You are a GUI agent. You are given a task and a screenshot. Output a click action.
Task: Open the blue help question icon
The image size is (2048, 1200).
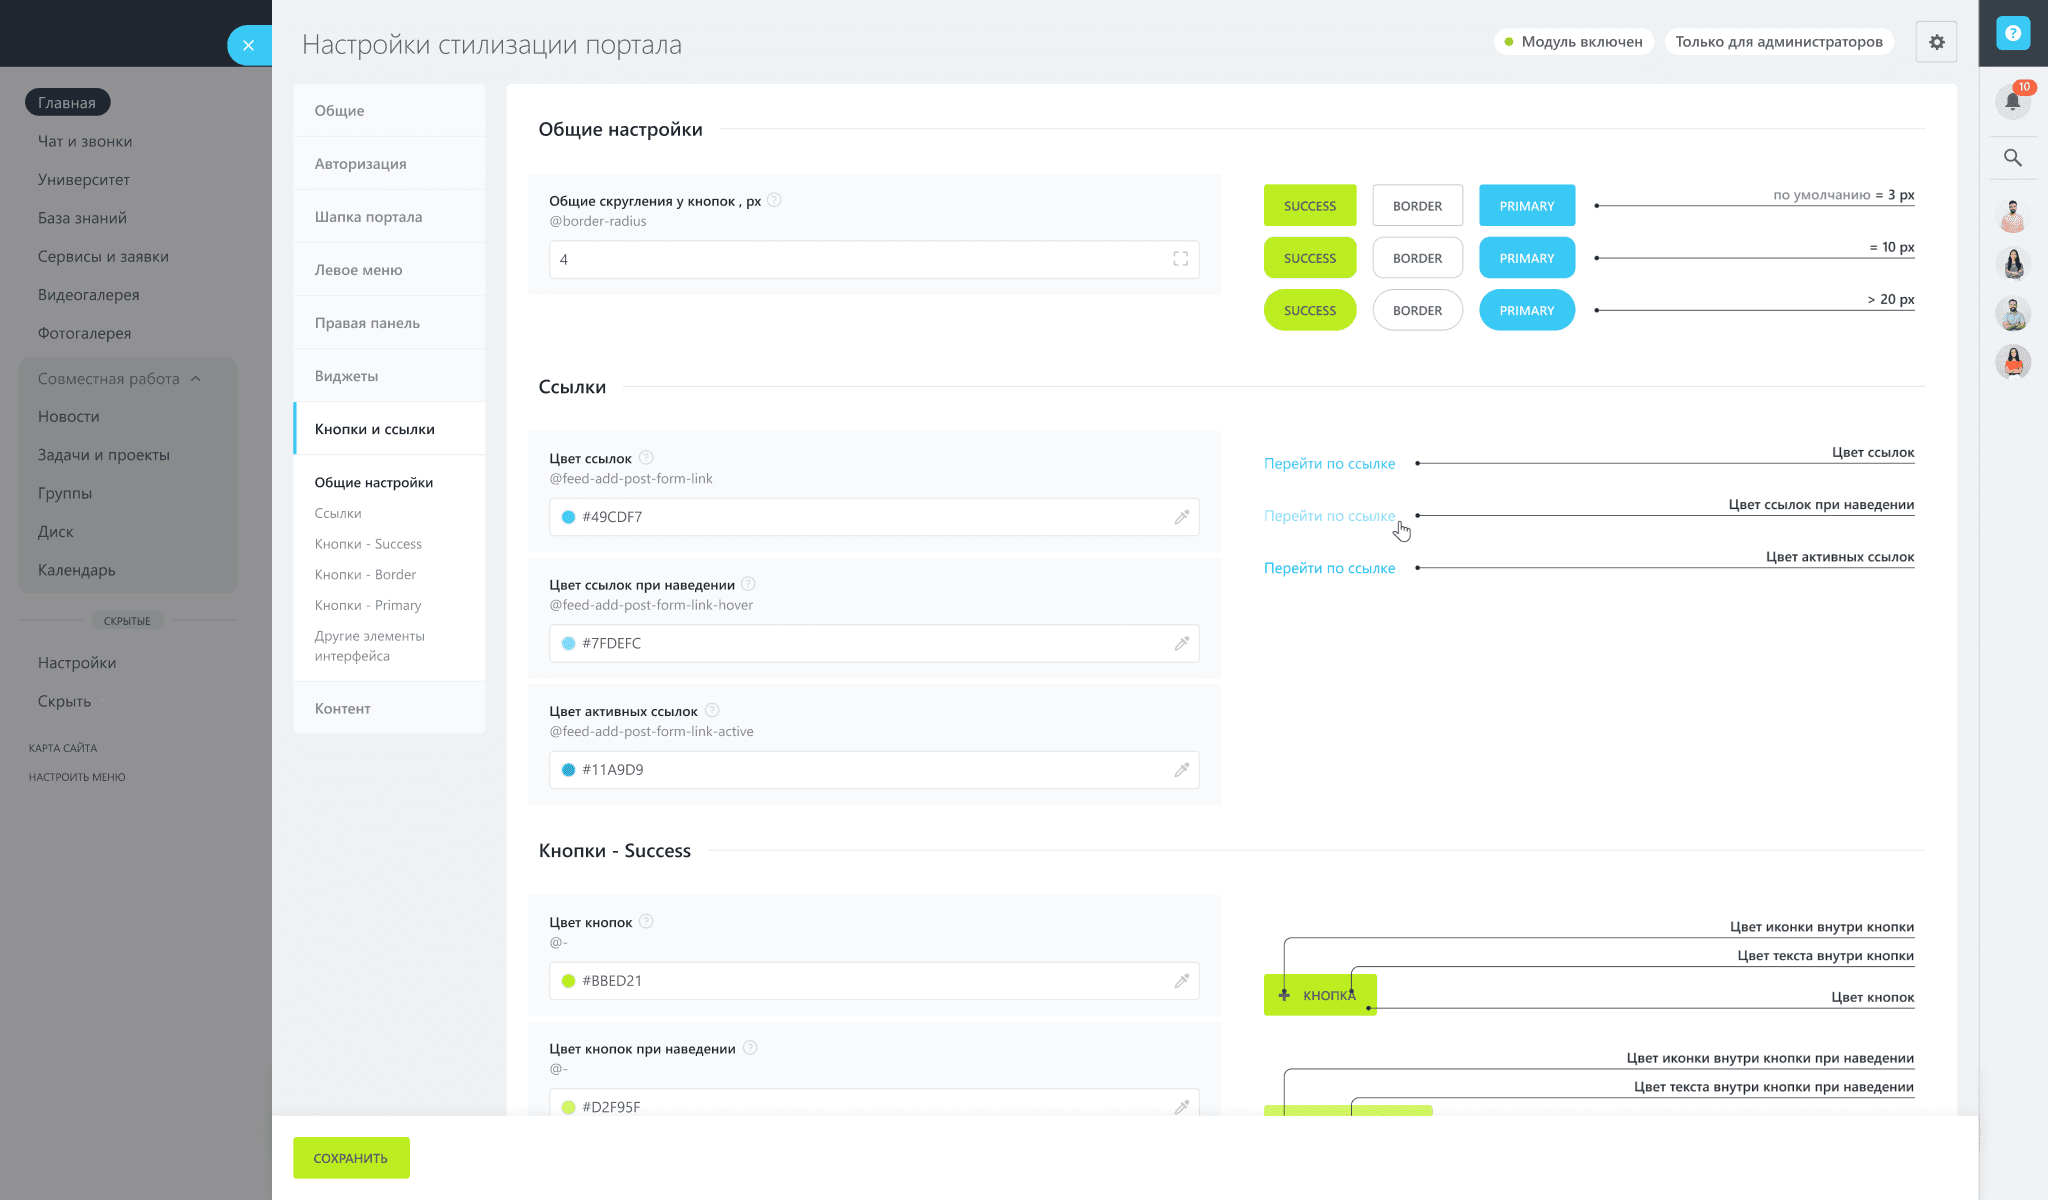(2012, 33)
